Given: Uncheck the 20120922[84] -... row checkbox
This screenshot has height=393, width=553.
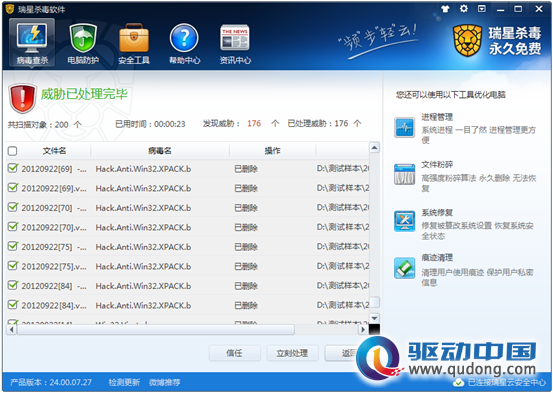Looking at the screenshot, I should [x=13, y=284].
